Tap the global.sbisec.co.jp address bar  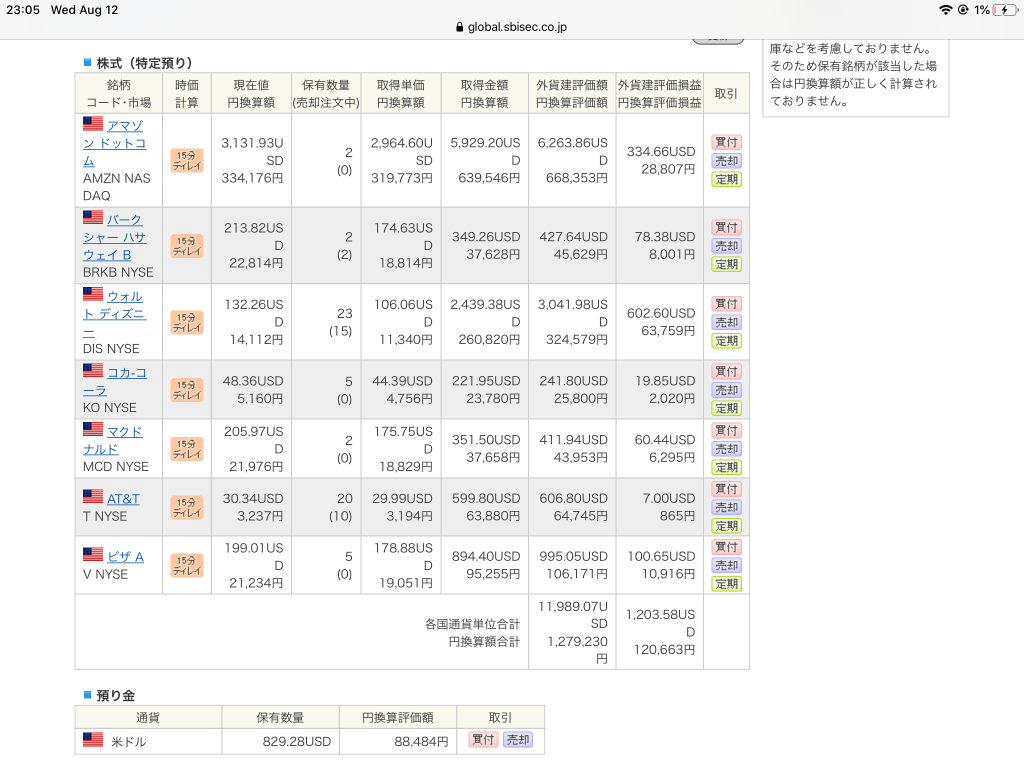pyautogui.click(x=512, y=27)
